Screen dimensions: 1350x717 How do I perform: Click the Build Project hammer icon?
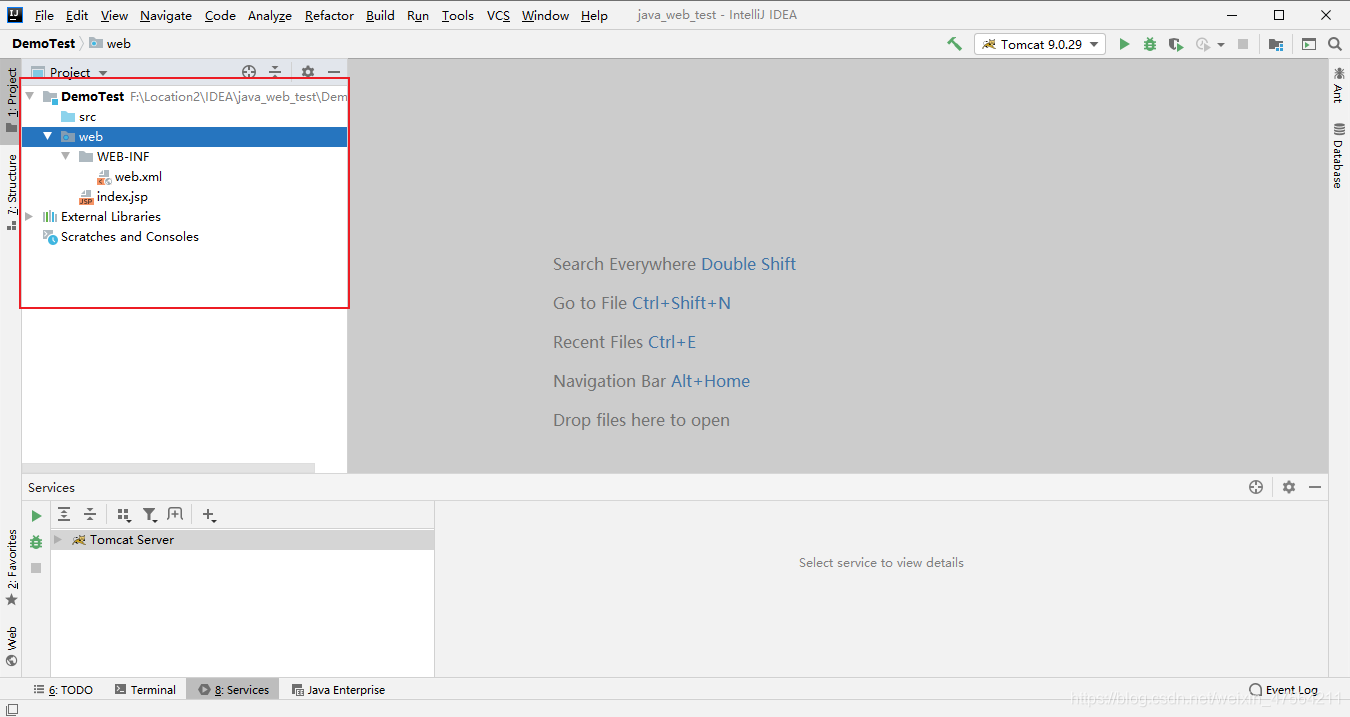(954, 44)
